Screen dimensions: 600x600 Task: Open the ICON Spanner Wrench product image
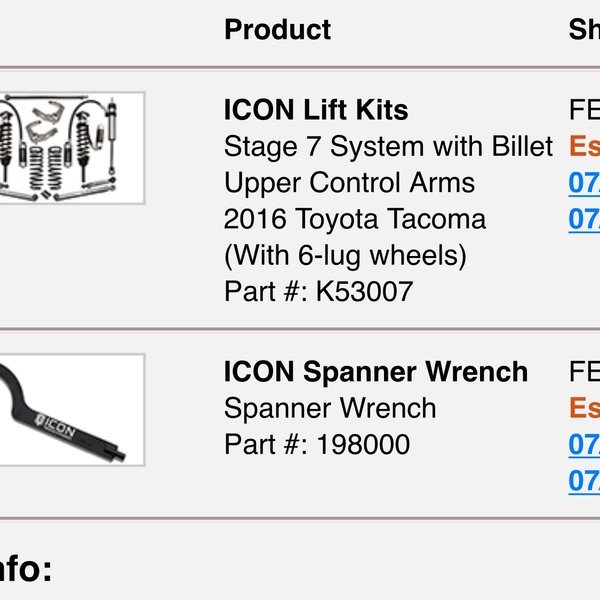click(x=72, y=410)
